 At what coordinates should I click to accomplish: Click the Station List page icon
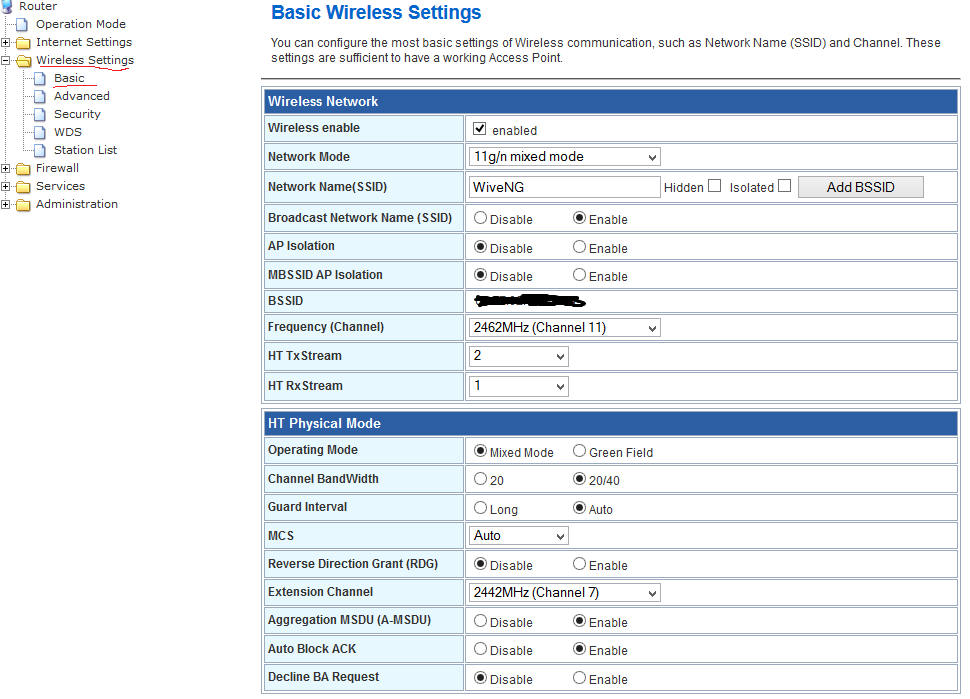coord(40,150)
